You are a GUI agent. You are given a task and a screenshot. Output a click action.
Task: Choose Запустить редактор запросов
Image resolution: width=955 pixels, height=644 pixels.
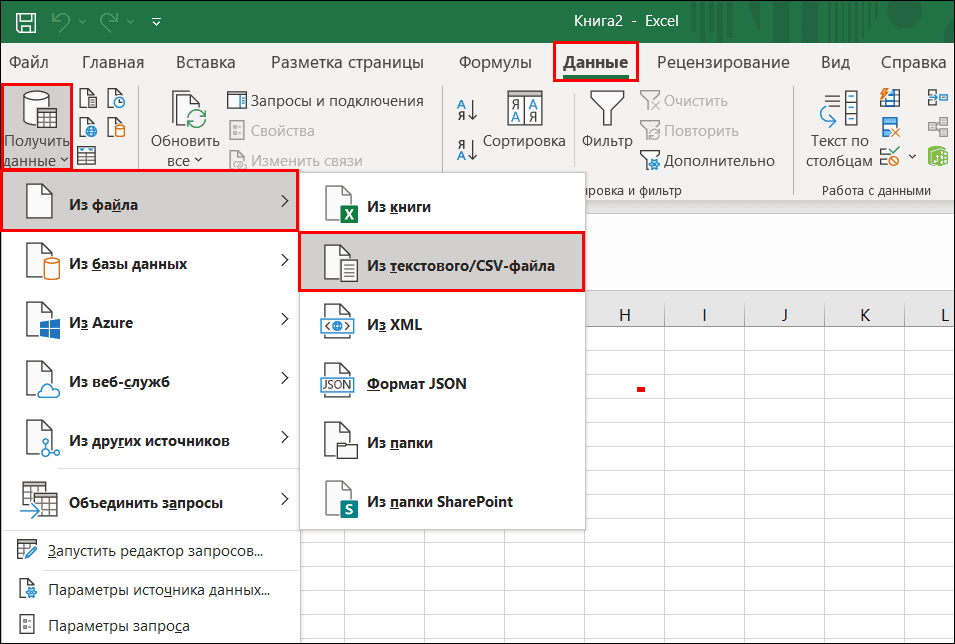point(150,550)
